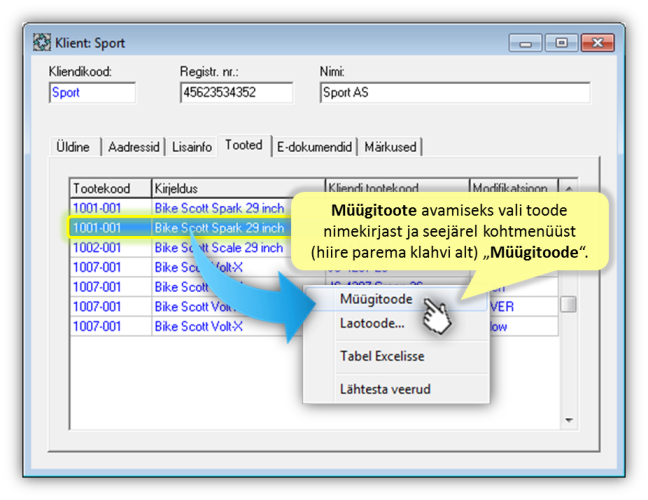Open the Üldine tab

pyautogui.click(x=73, y=147)
